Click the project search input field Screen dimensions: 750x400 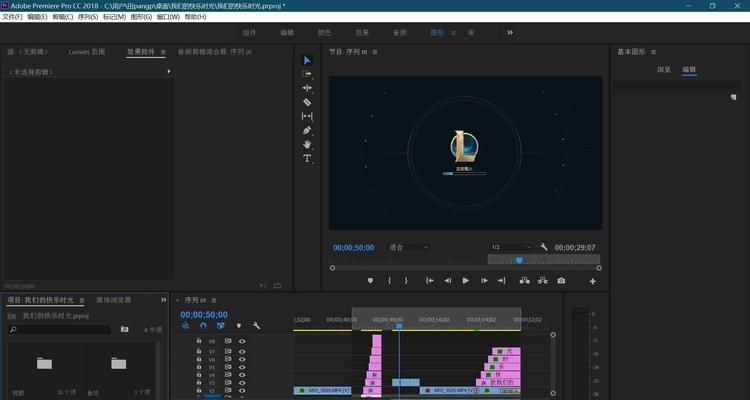[60, 330]
